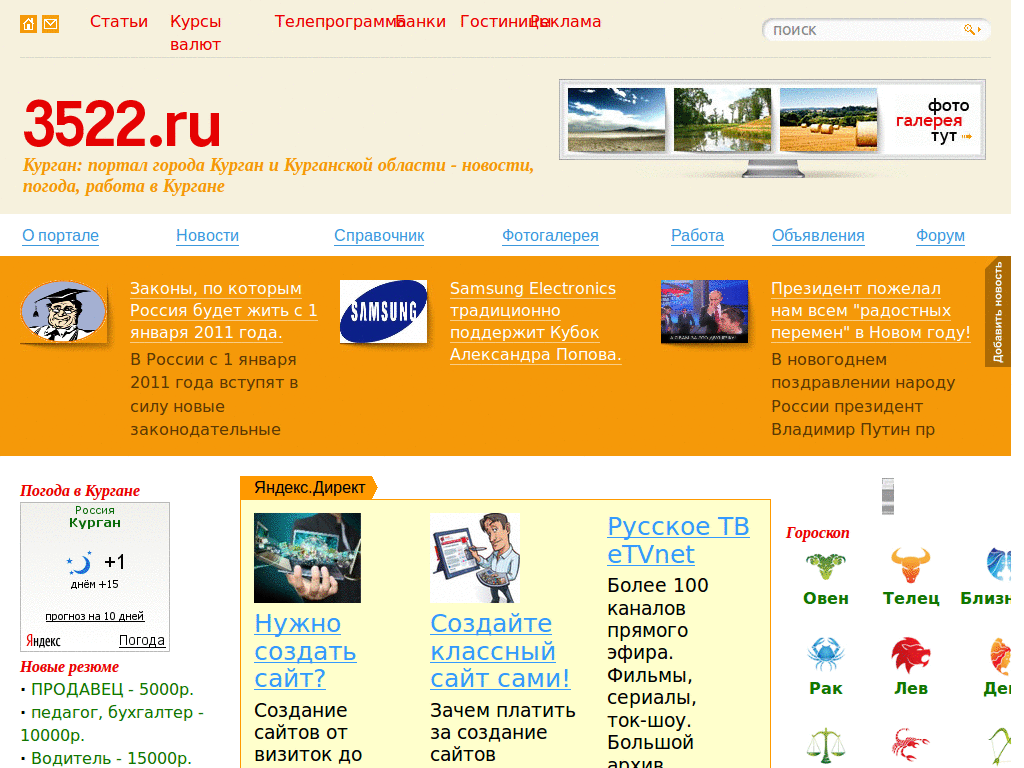This screenshot has height=768, width=1024.
Task: Open the mail envelope icon
Action: [x=50, y=24]
